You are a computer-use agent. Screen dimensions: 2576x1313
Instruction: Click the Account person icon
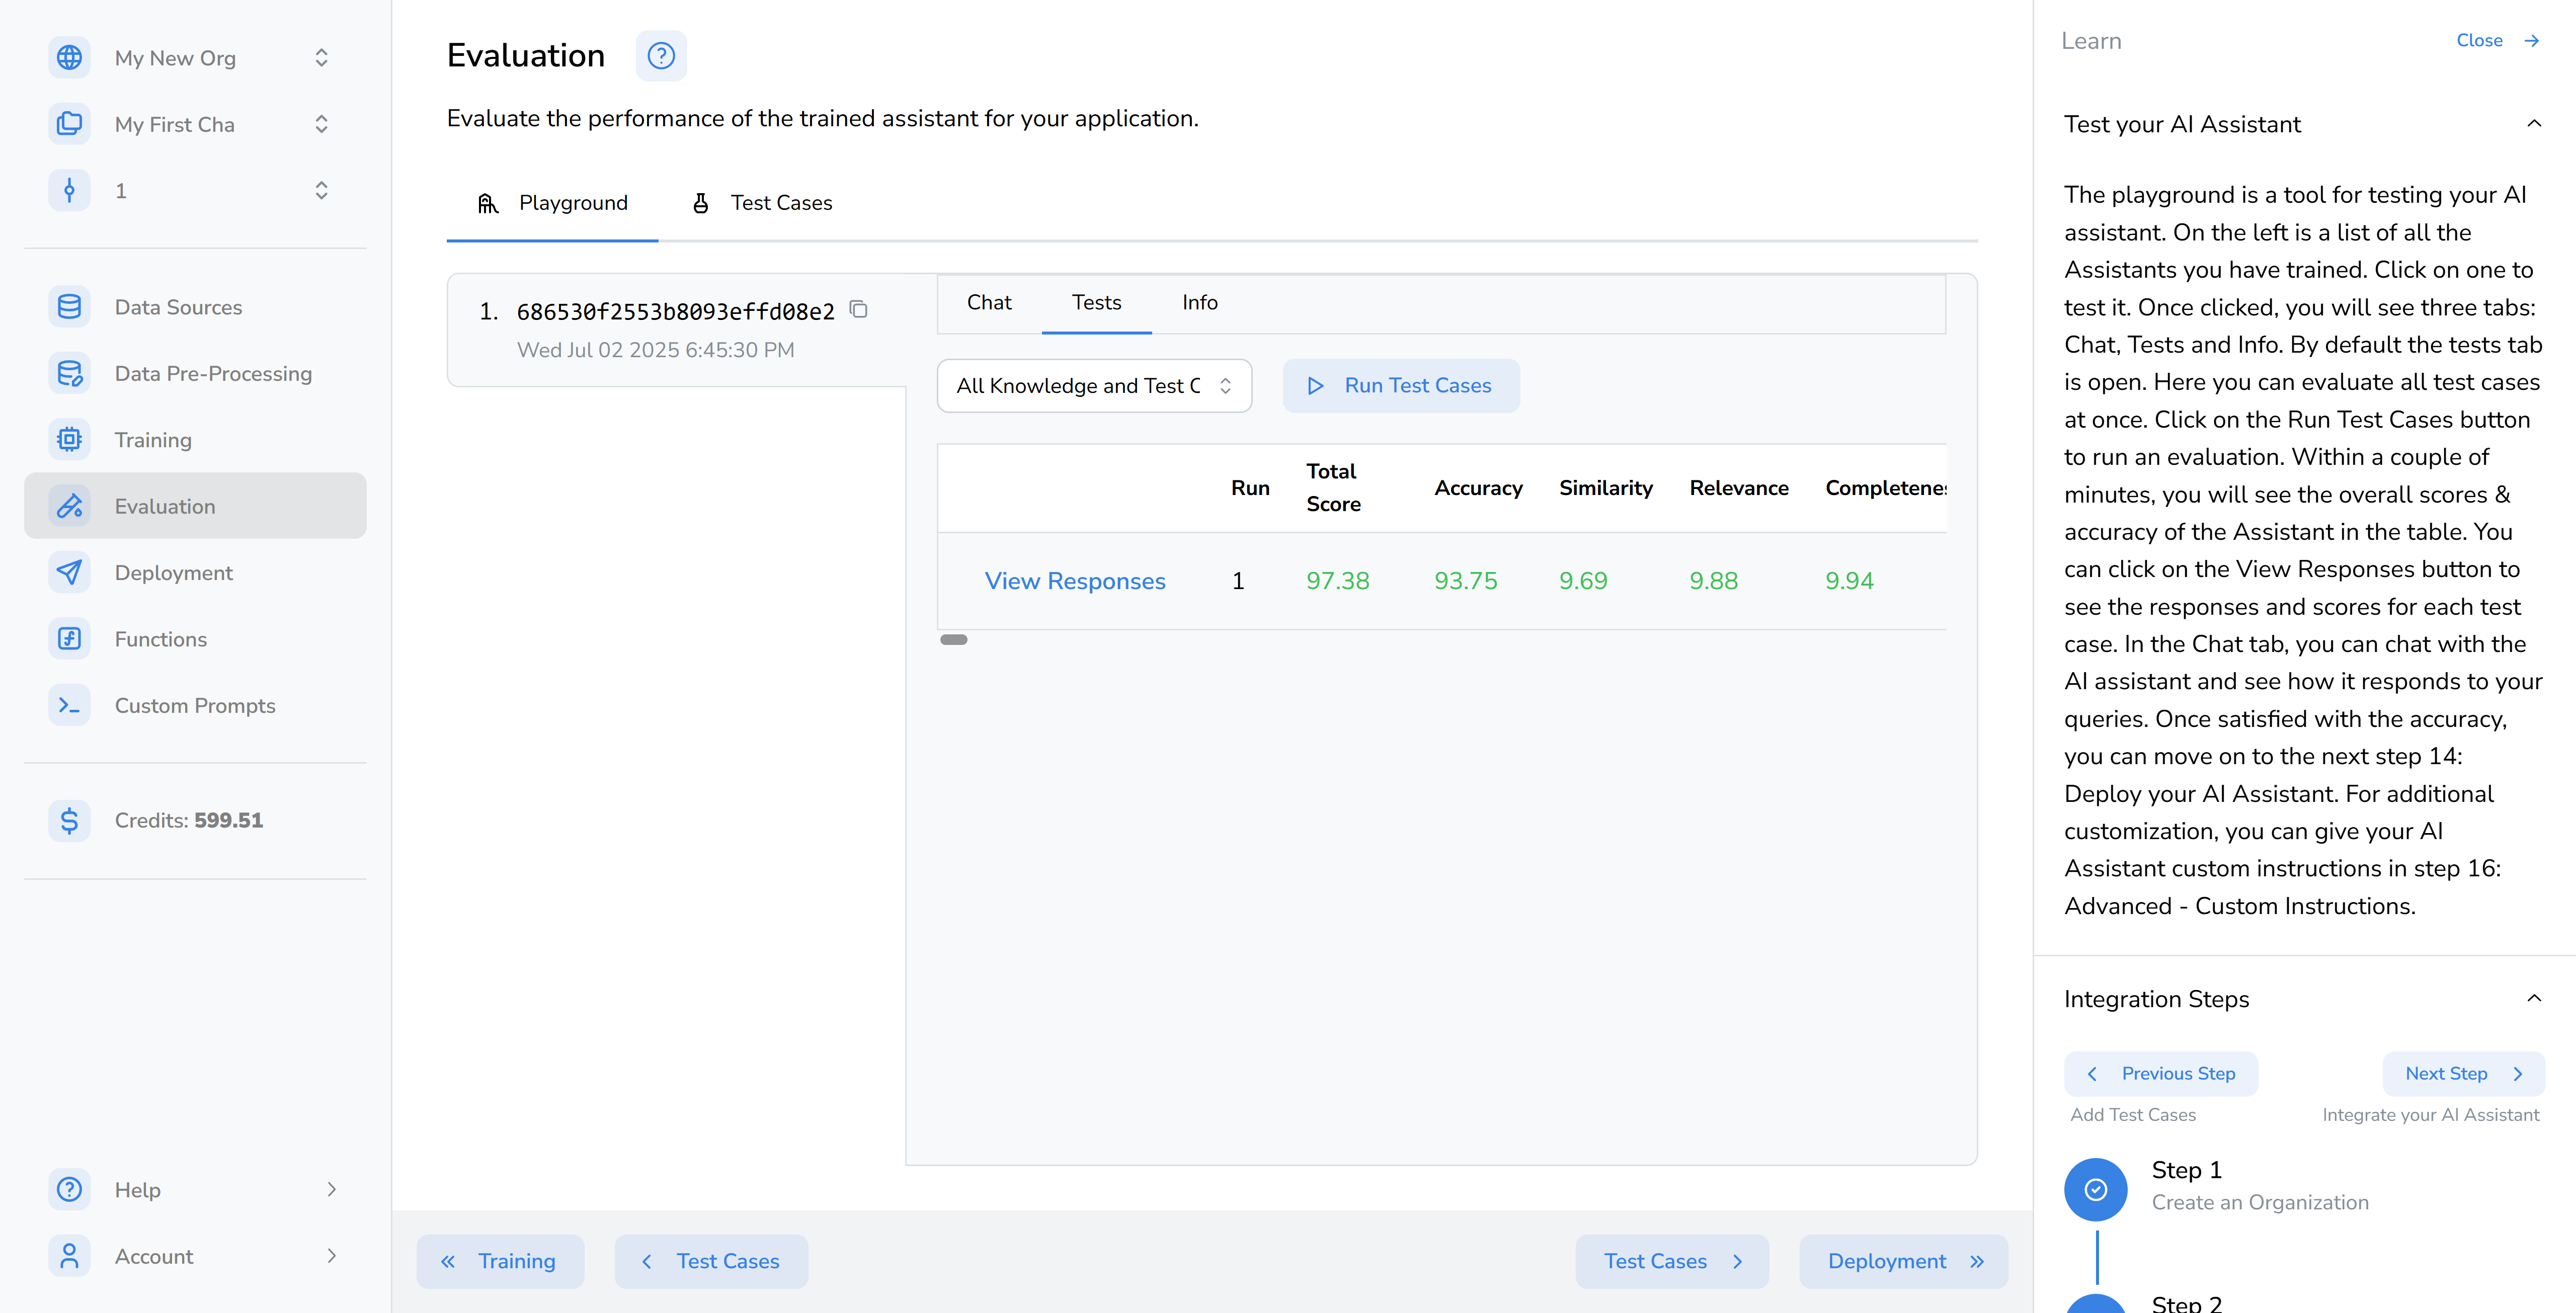click(69, 1256)
